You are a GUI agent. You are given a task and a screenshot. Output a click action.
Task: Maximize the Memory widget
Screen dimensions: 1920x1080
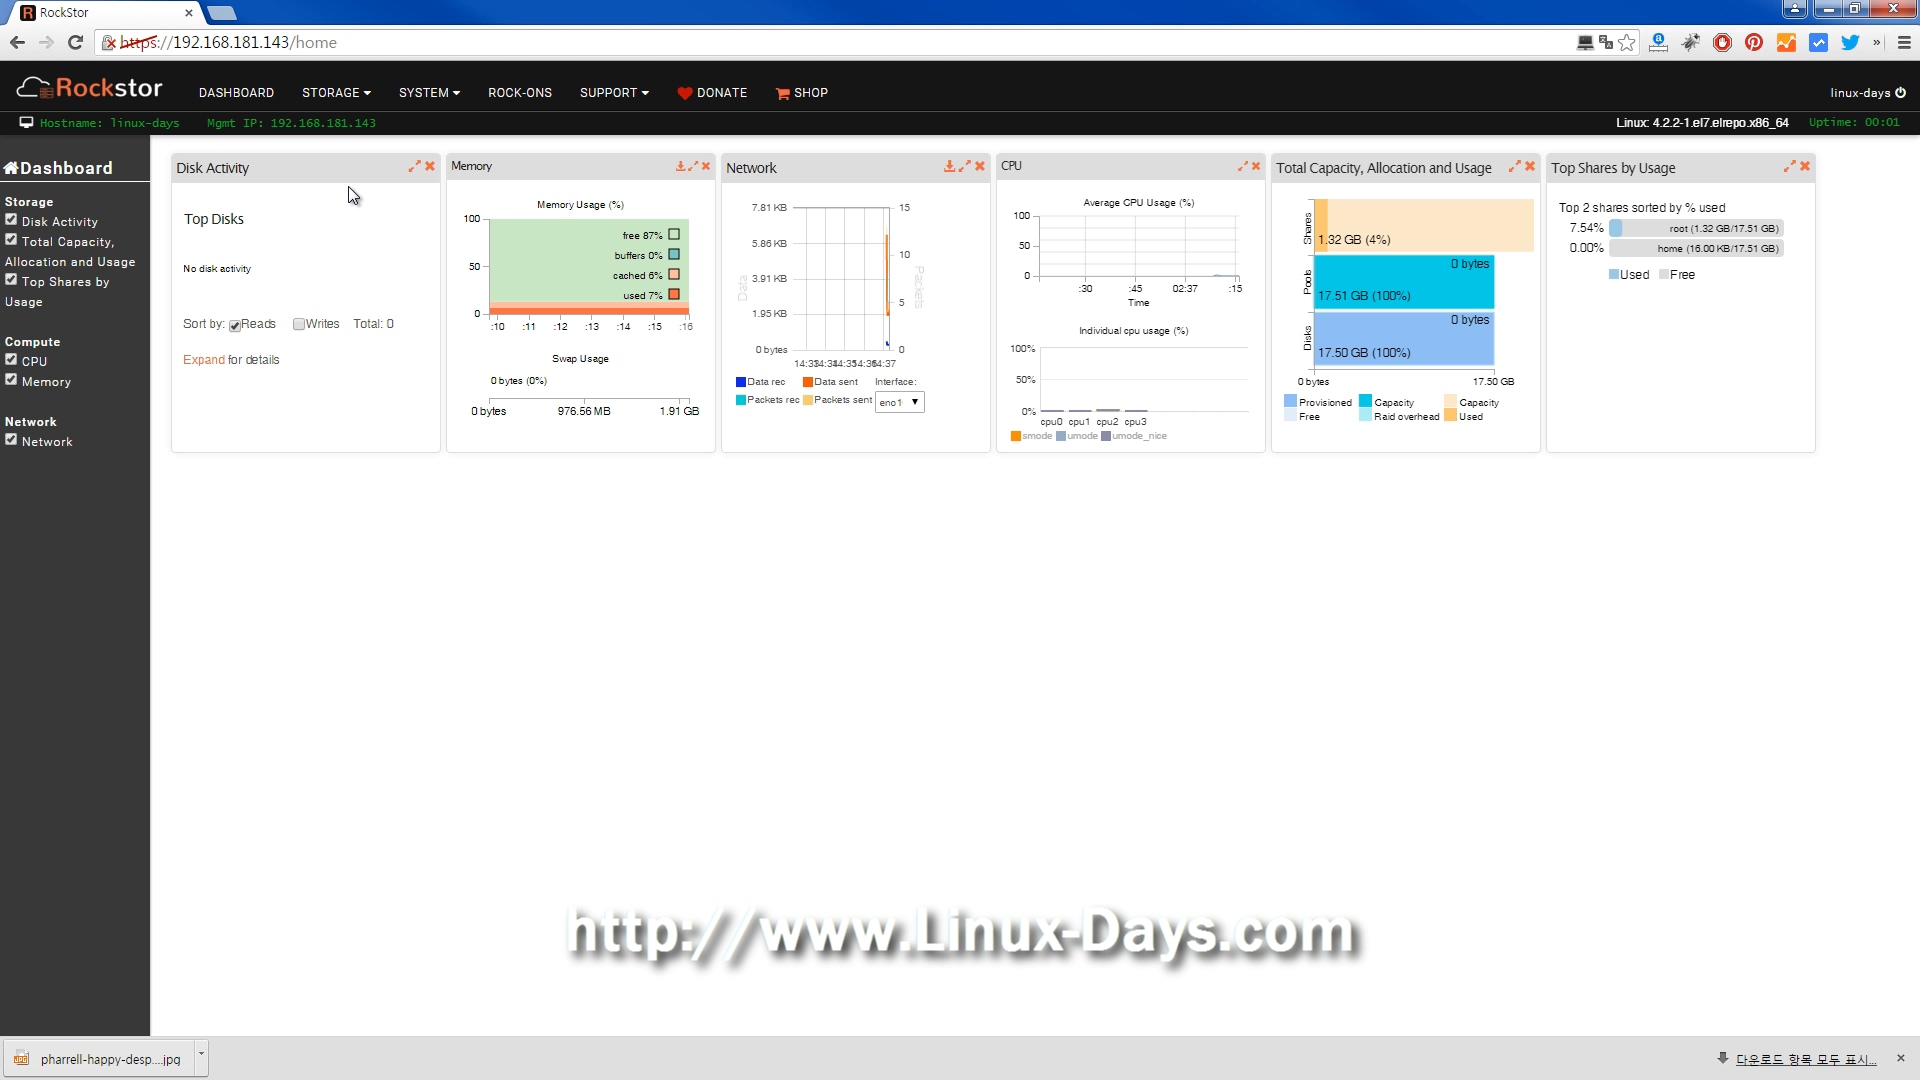(693, 167)
